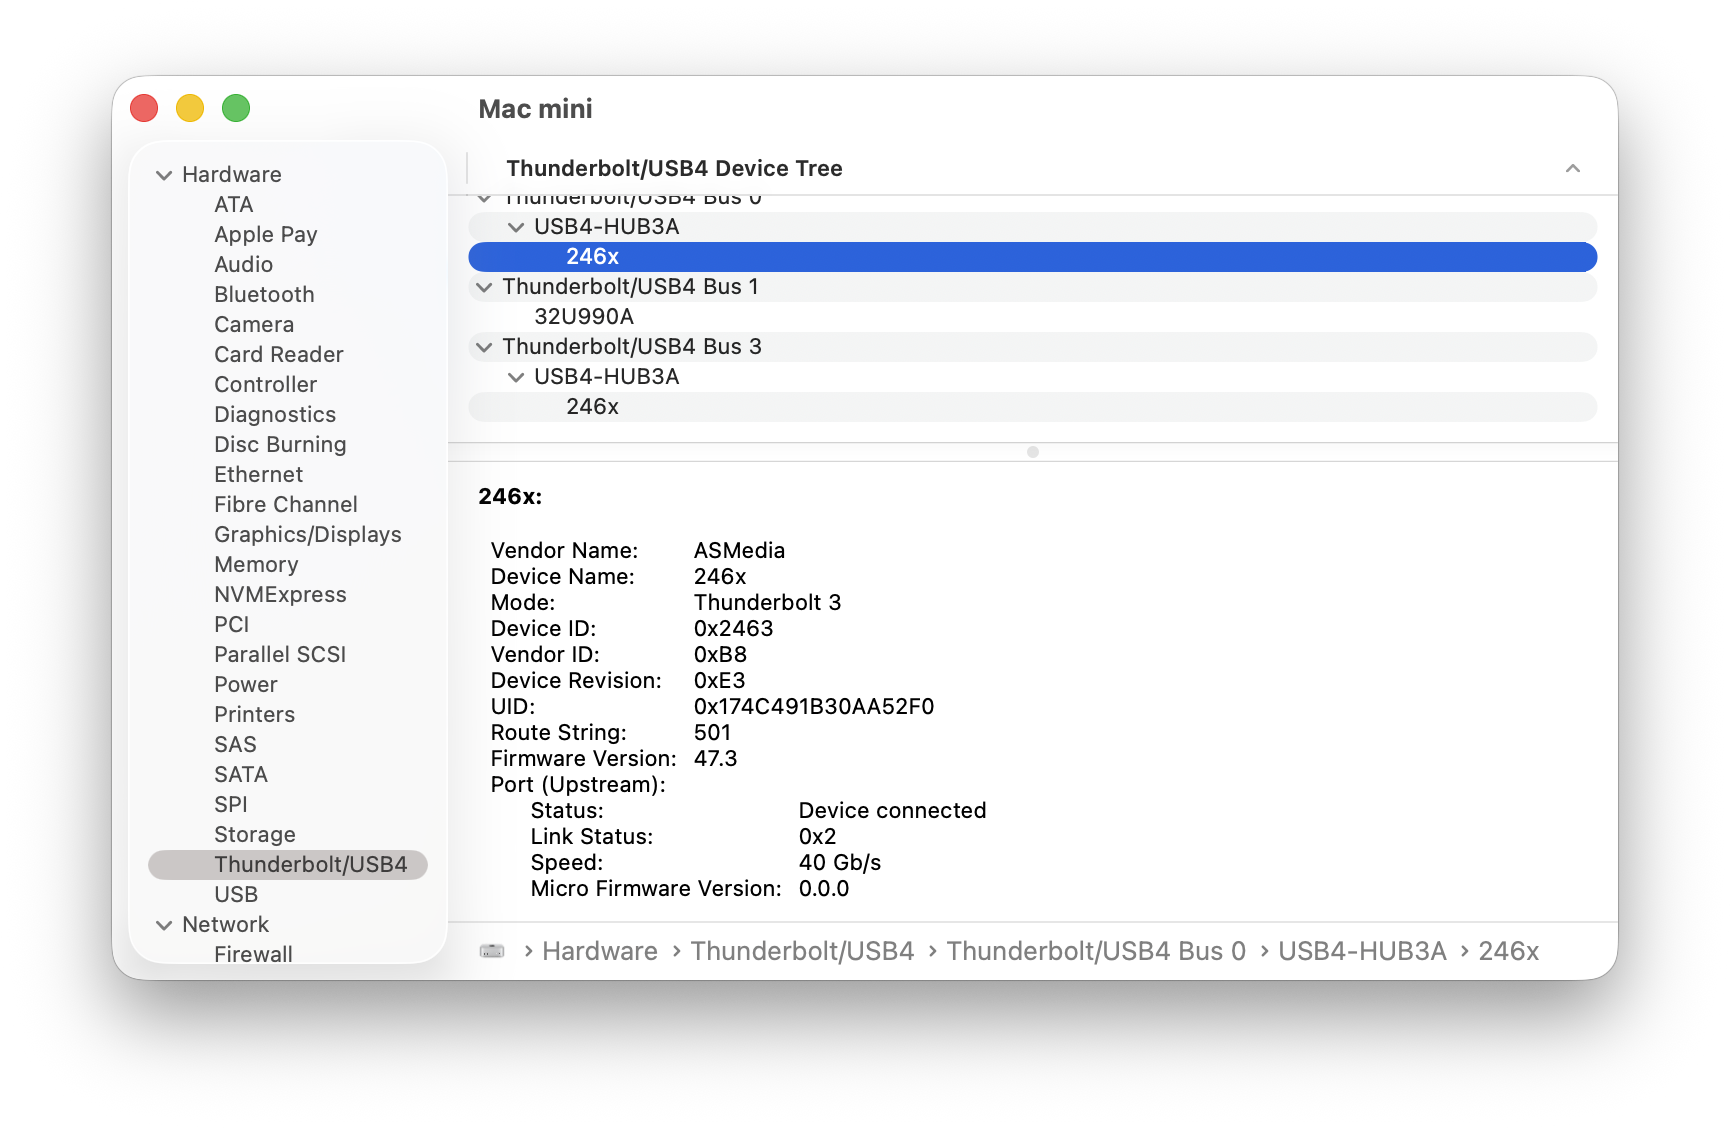Collapse USB4-HUB3A under Thunderbolt/USB4 Bus 0

point(517,227)
